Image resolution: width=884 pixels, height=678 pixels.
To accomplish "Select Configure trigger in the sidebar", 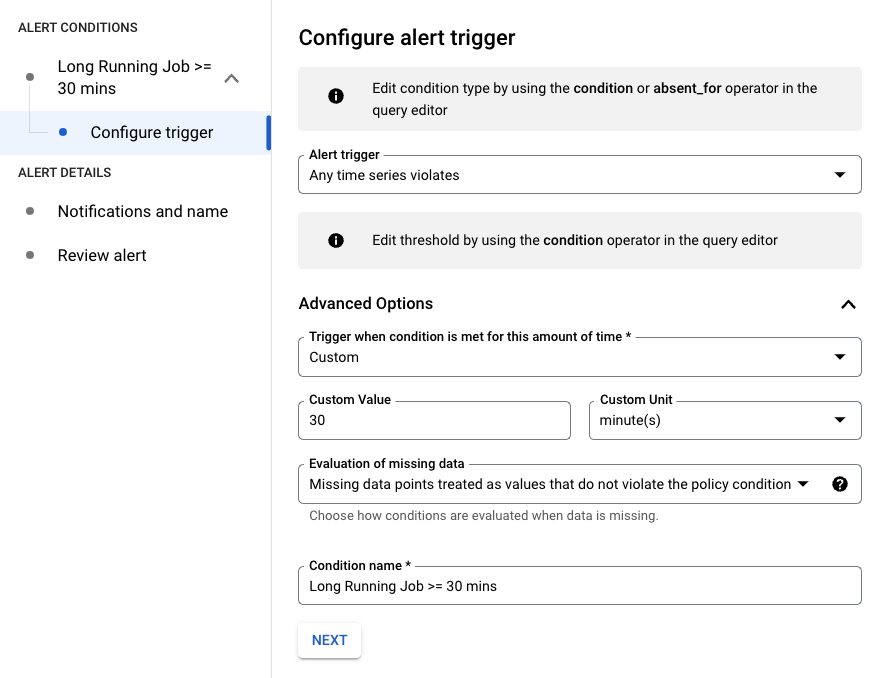I will click(135, 132).
